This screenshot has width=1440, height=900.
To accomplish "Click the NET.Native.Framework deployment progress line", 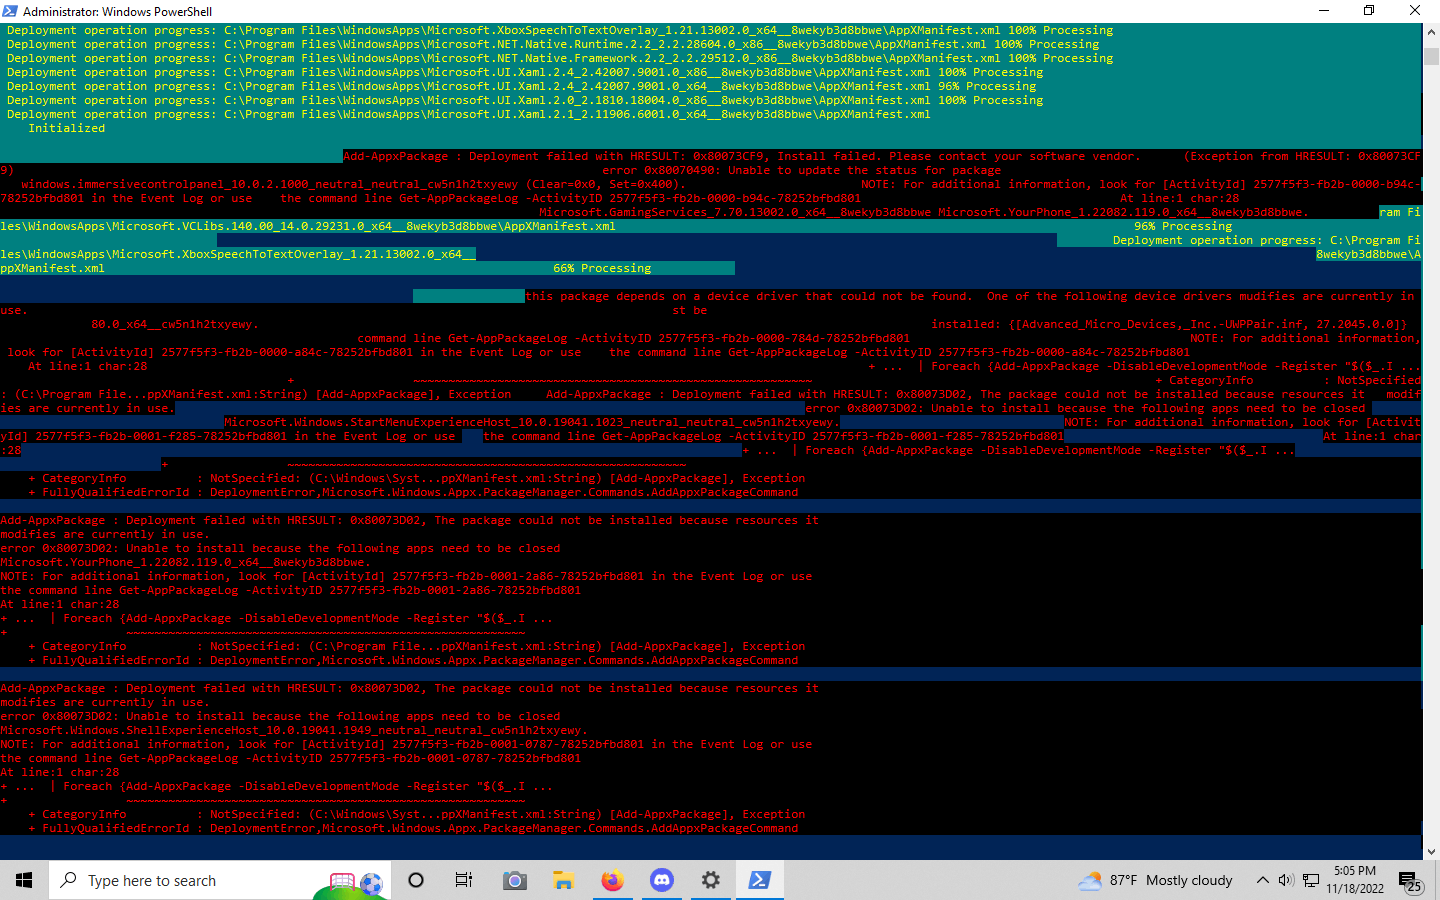I will pos(560,58).
